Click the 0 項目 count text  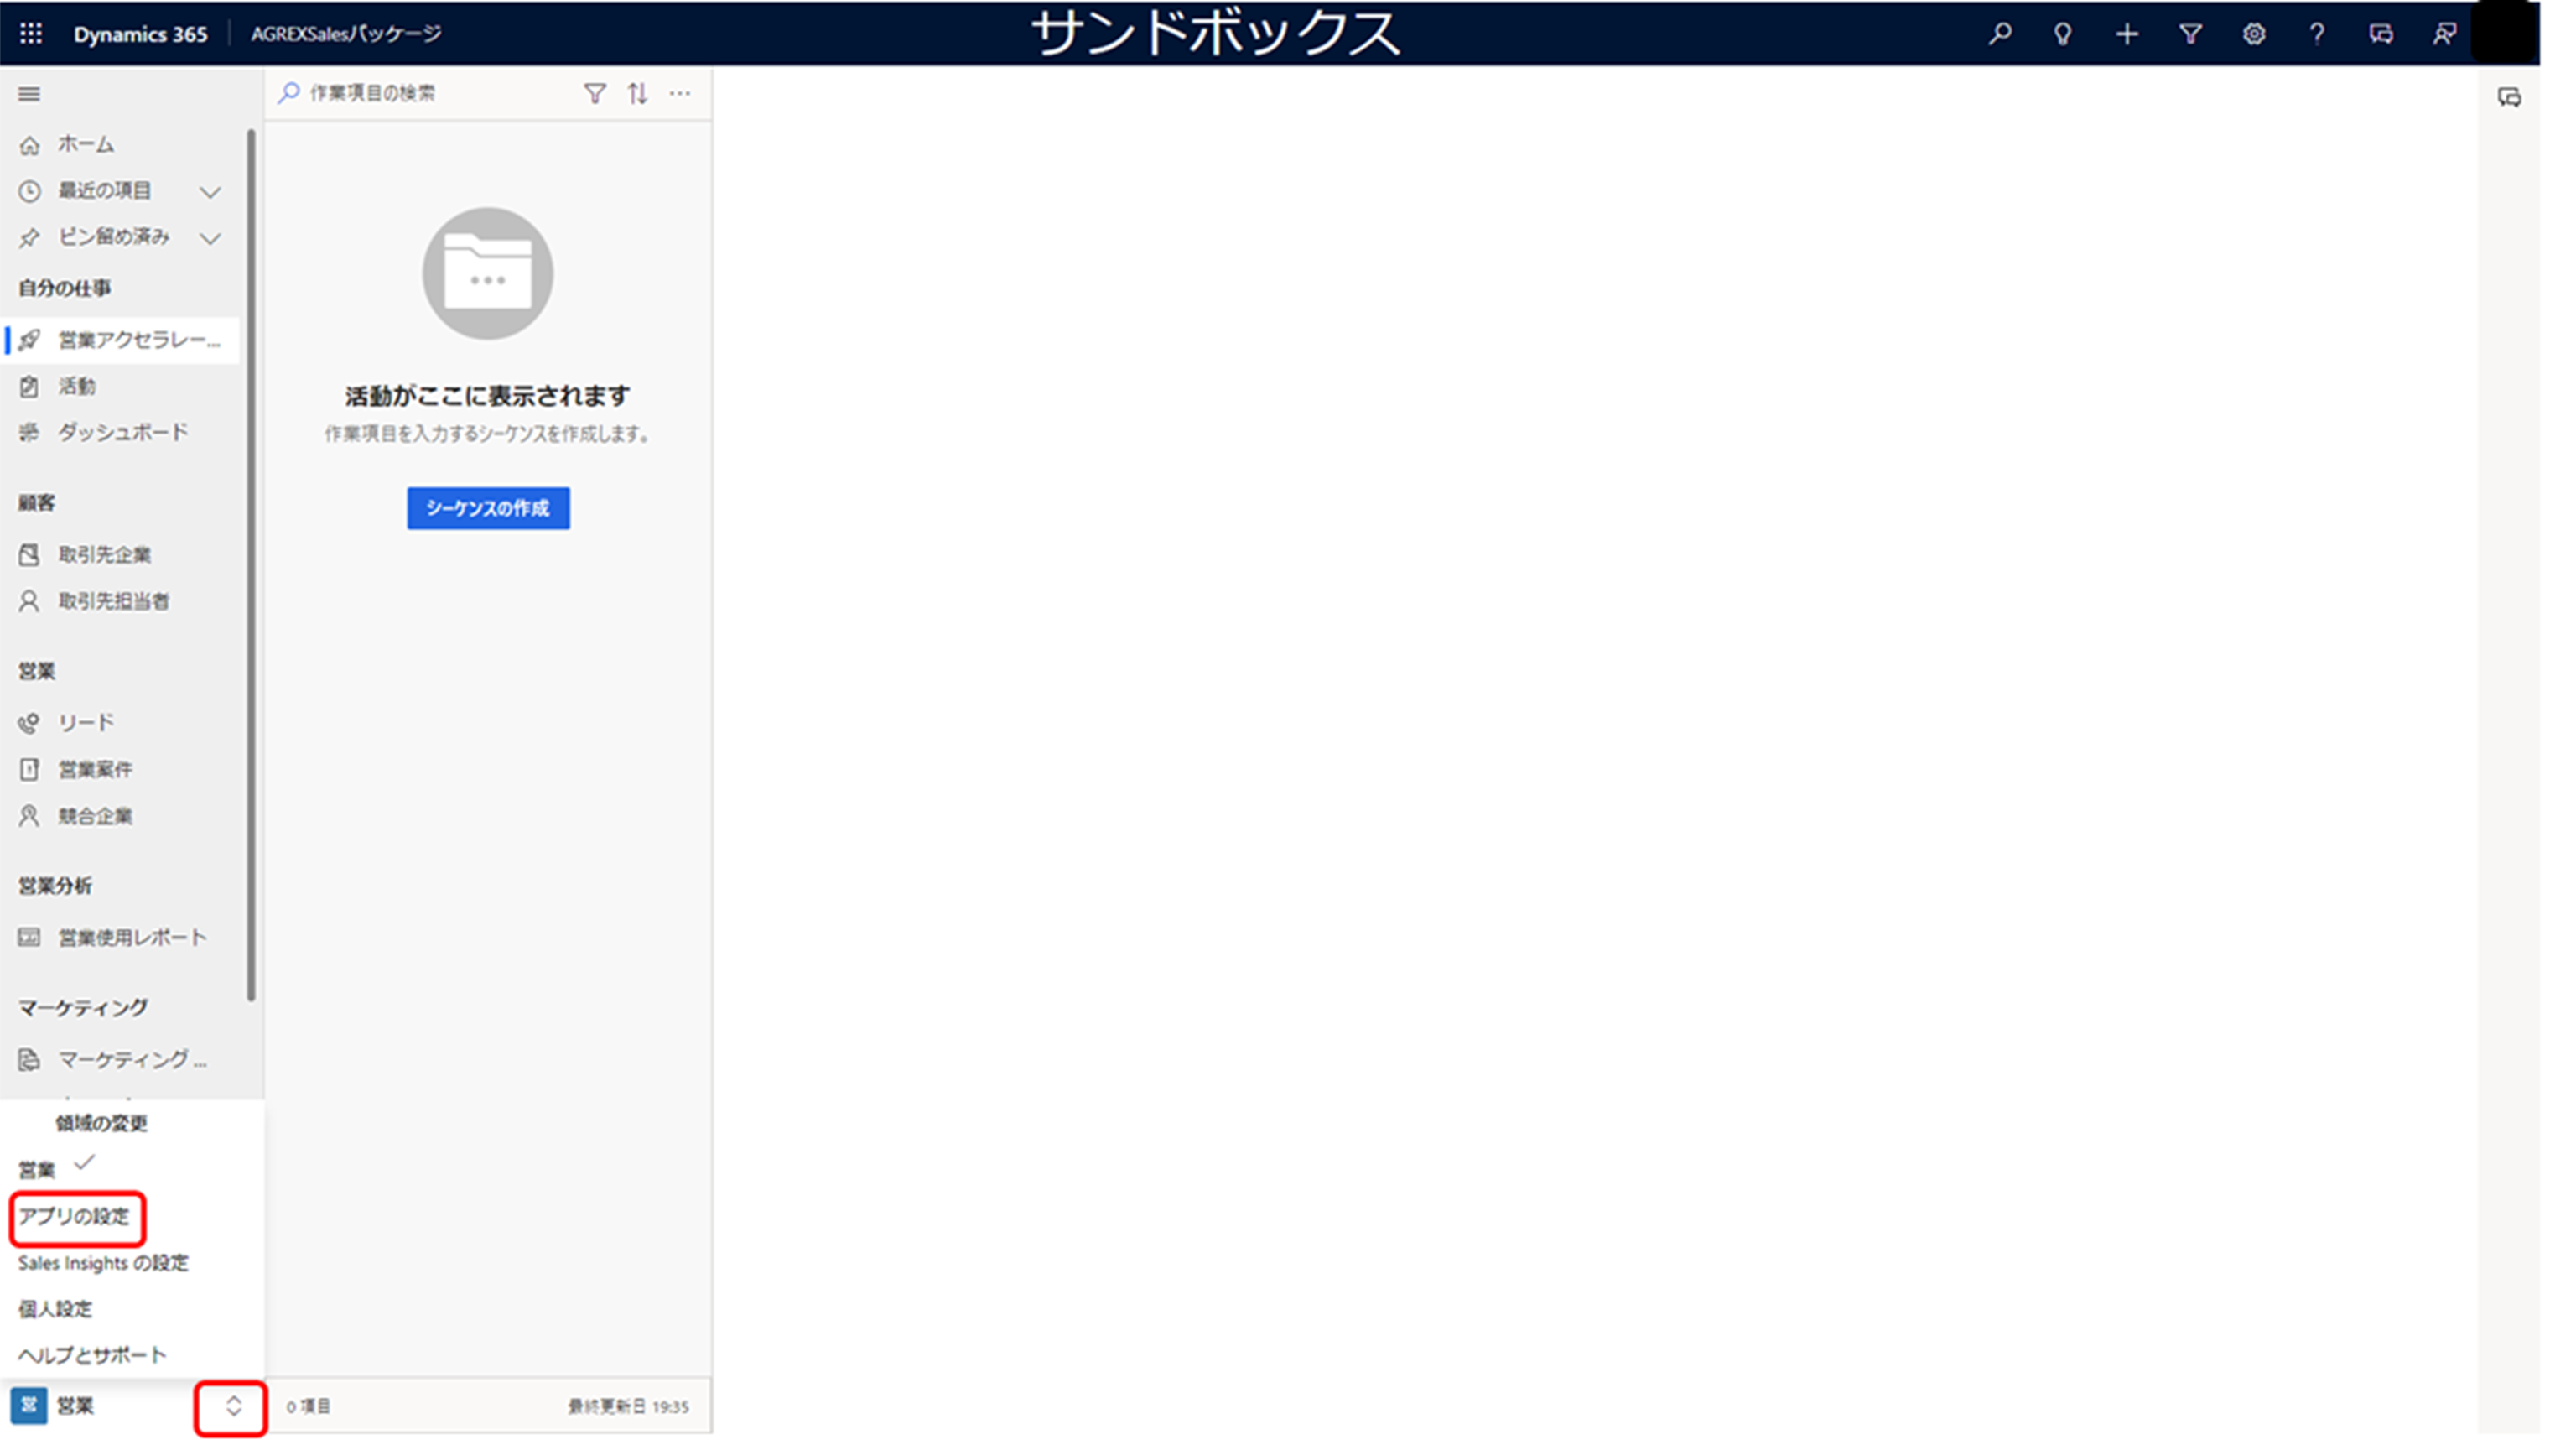(x=308, y=1406)
